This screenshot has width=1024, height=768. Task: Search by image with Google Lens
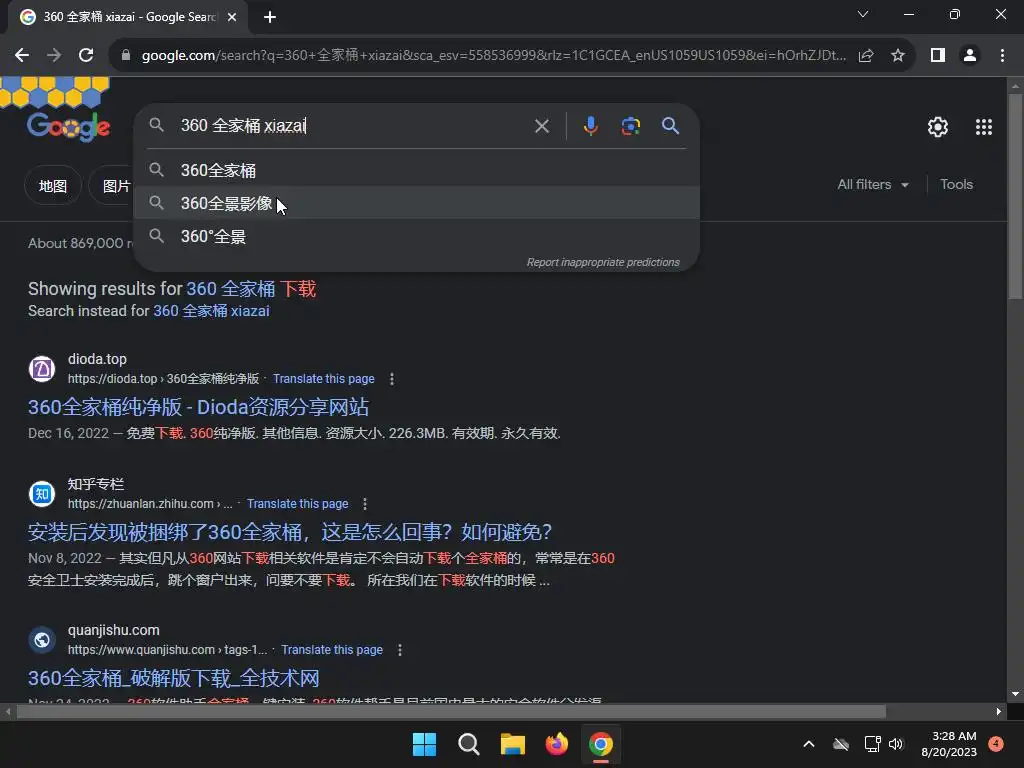[630, 125]
